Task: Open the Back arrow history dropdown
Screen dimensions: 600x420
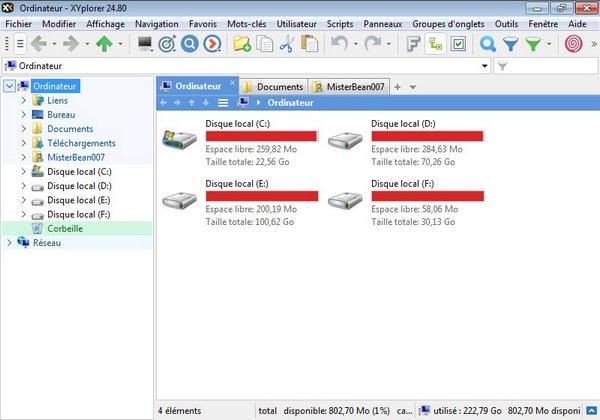Action: [54, 44]
